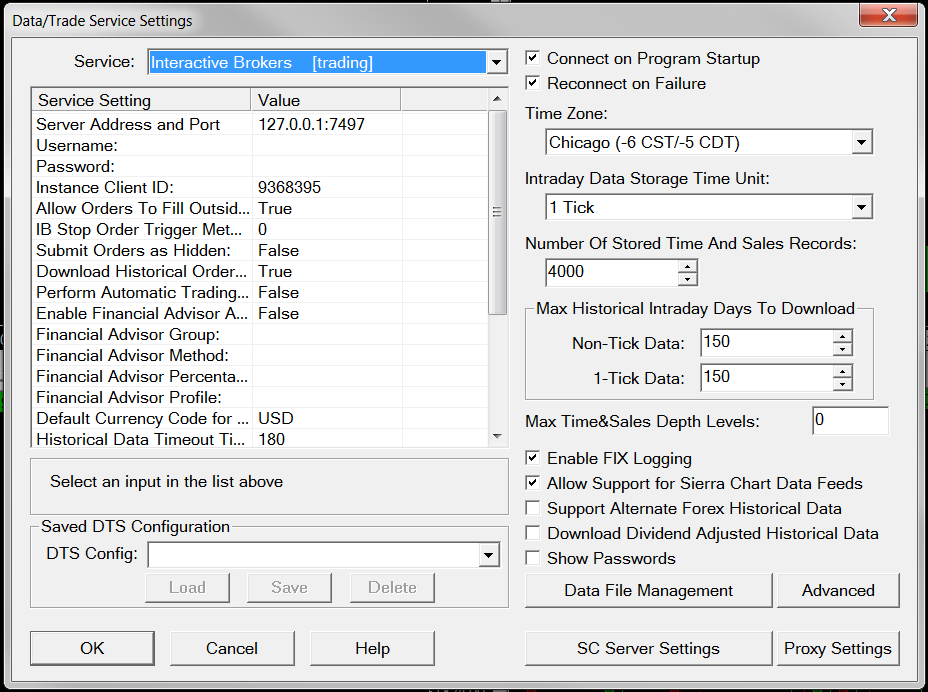Click the OK button
The image size is (928, 692).
click(x=92, y=648)
